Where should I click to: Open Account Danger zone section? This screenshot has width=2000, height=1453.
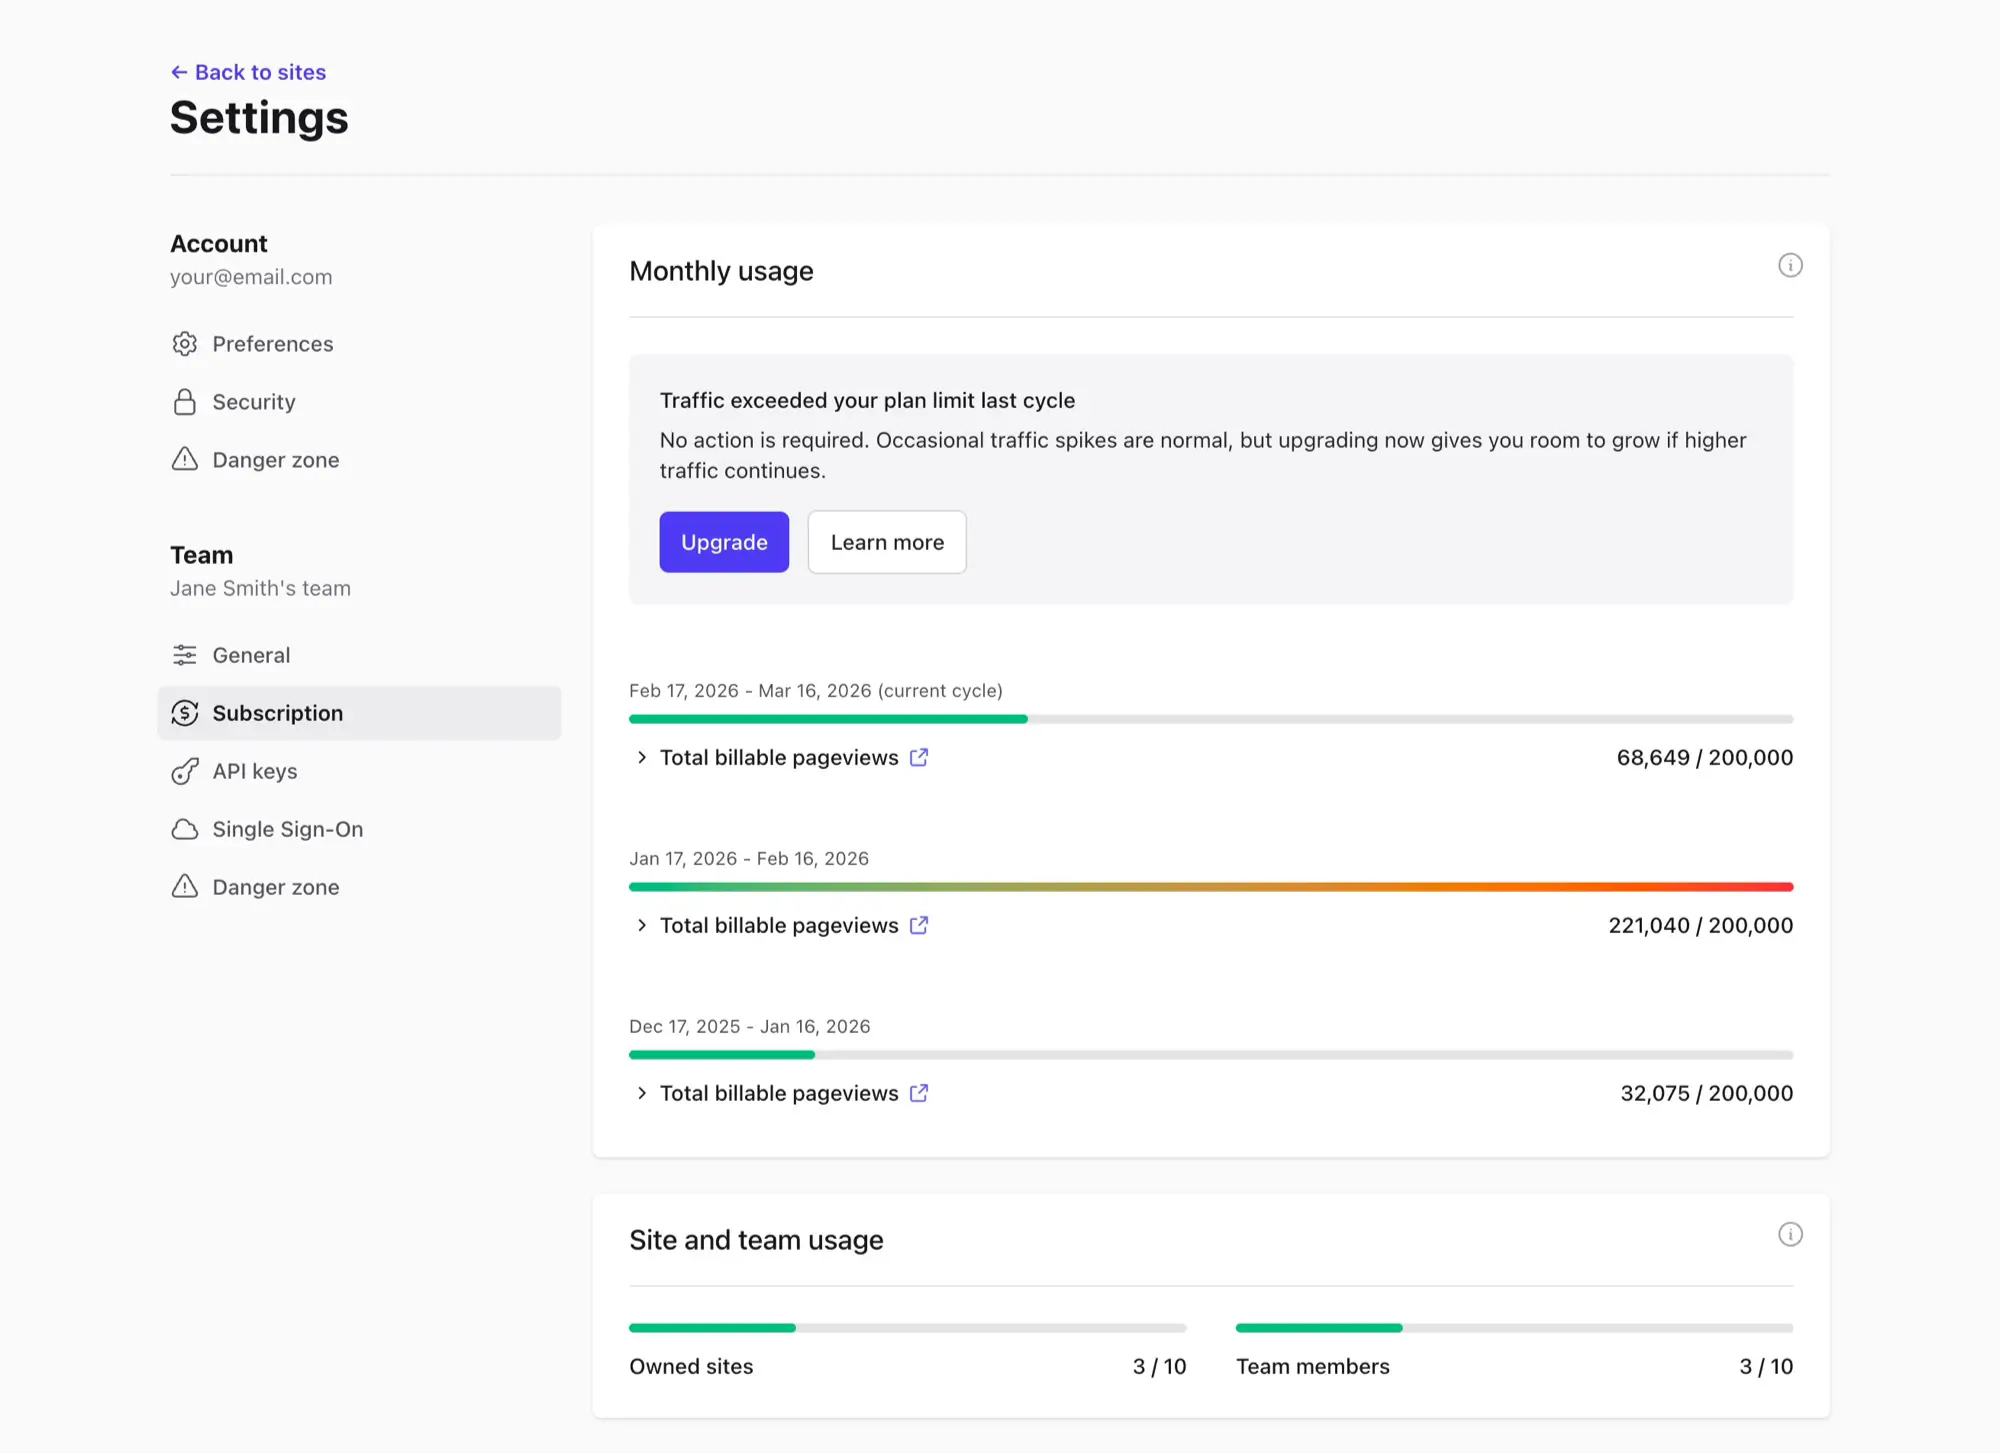(275, 460)
